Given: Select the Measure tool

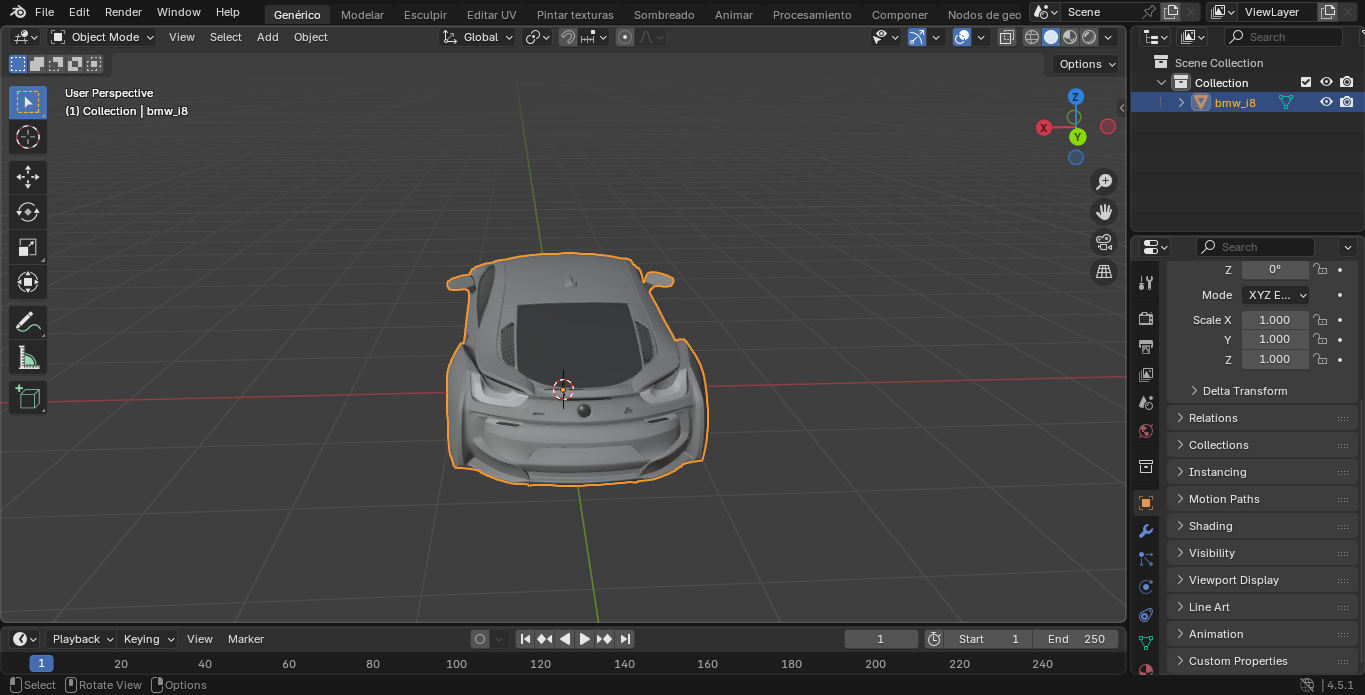Looking at the screenshot, I should [x=28, y=357].
